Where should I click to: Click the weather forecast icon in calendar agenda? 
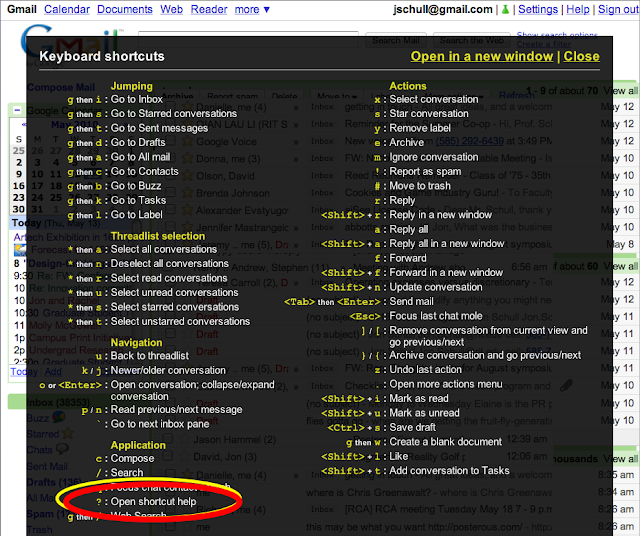click(20, 249)
